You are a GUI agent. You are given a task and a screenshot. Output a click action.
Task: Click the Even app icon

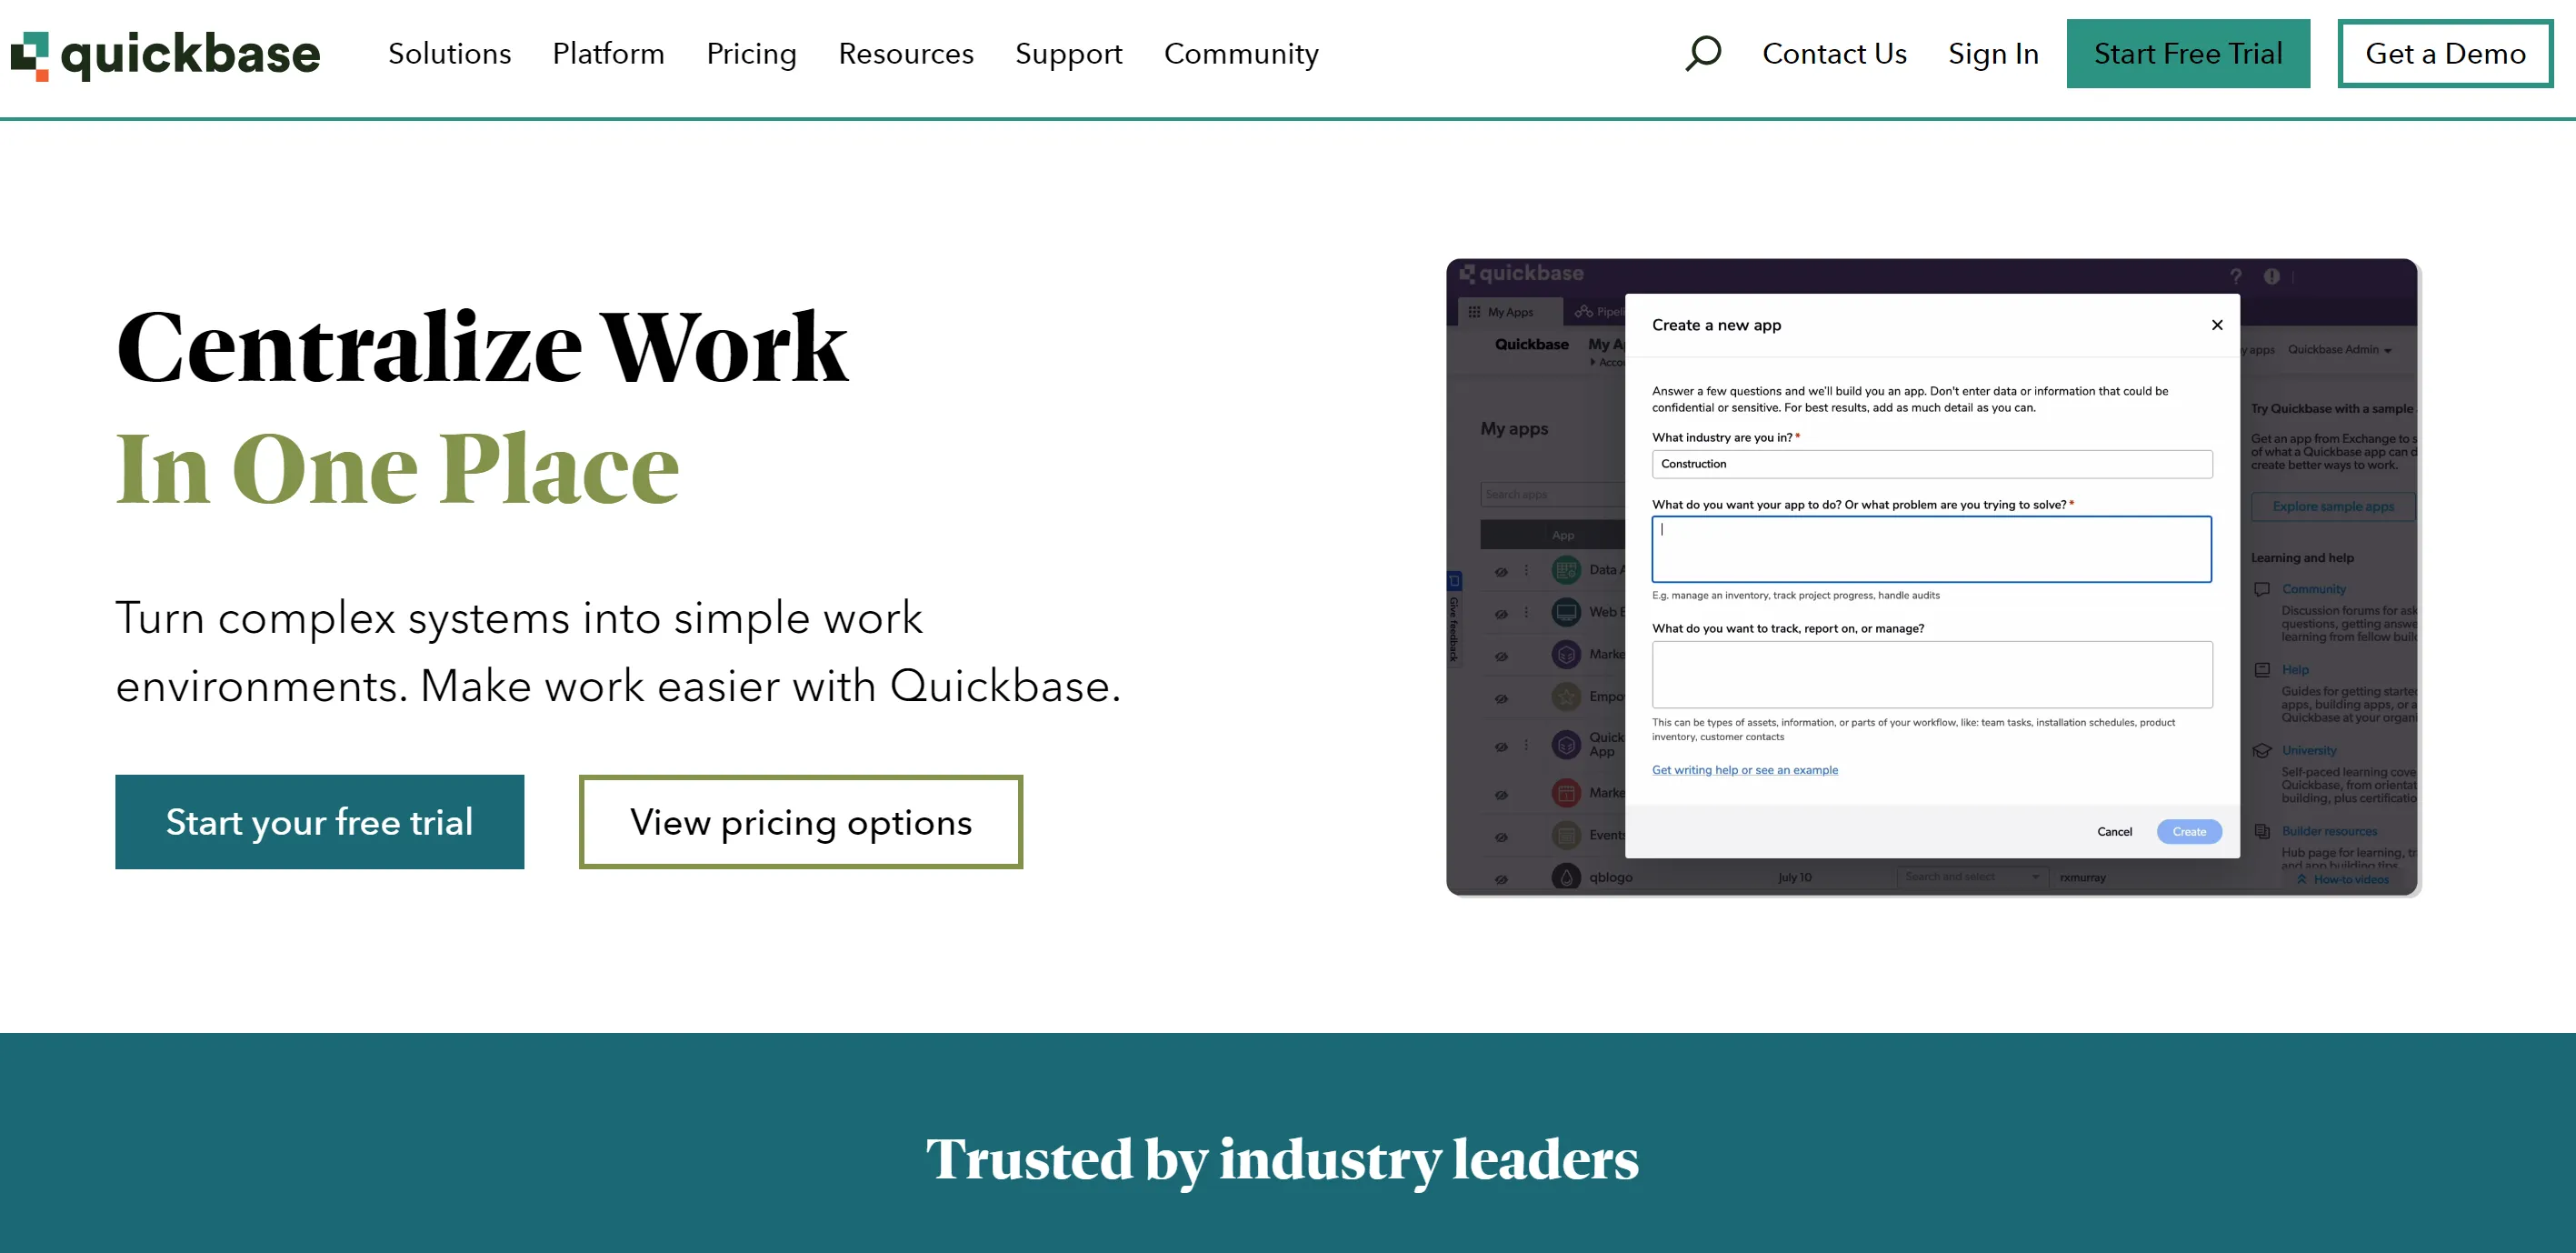[1565, 837]
